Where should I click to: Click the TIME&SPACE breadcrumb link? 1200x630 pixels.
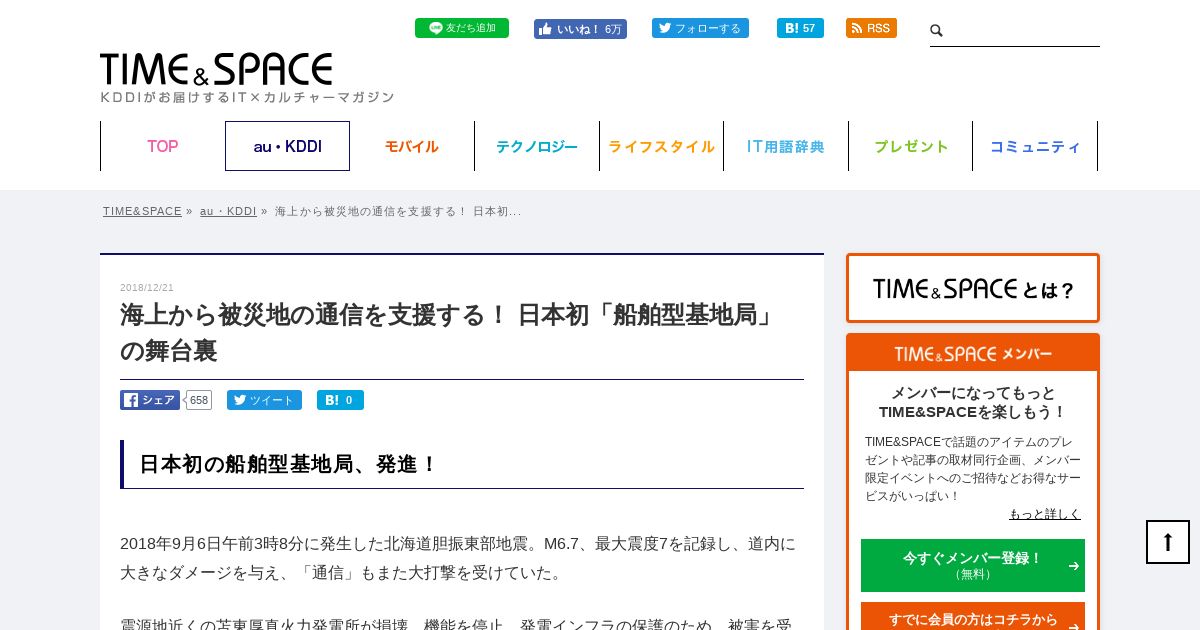(x=142, y=211)
